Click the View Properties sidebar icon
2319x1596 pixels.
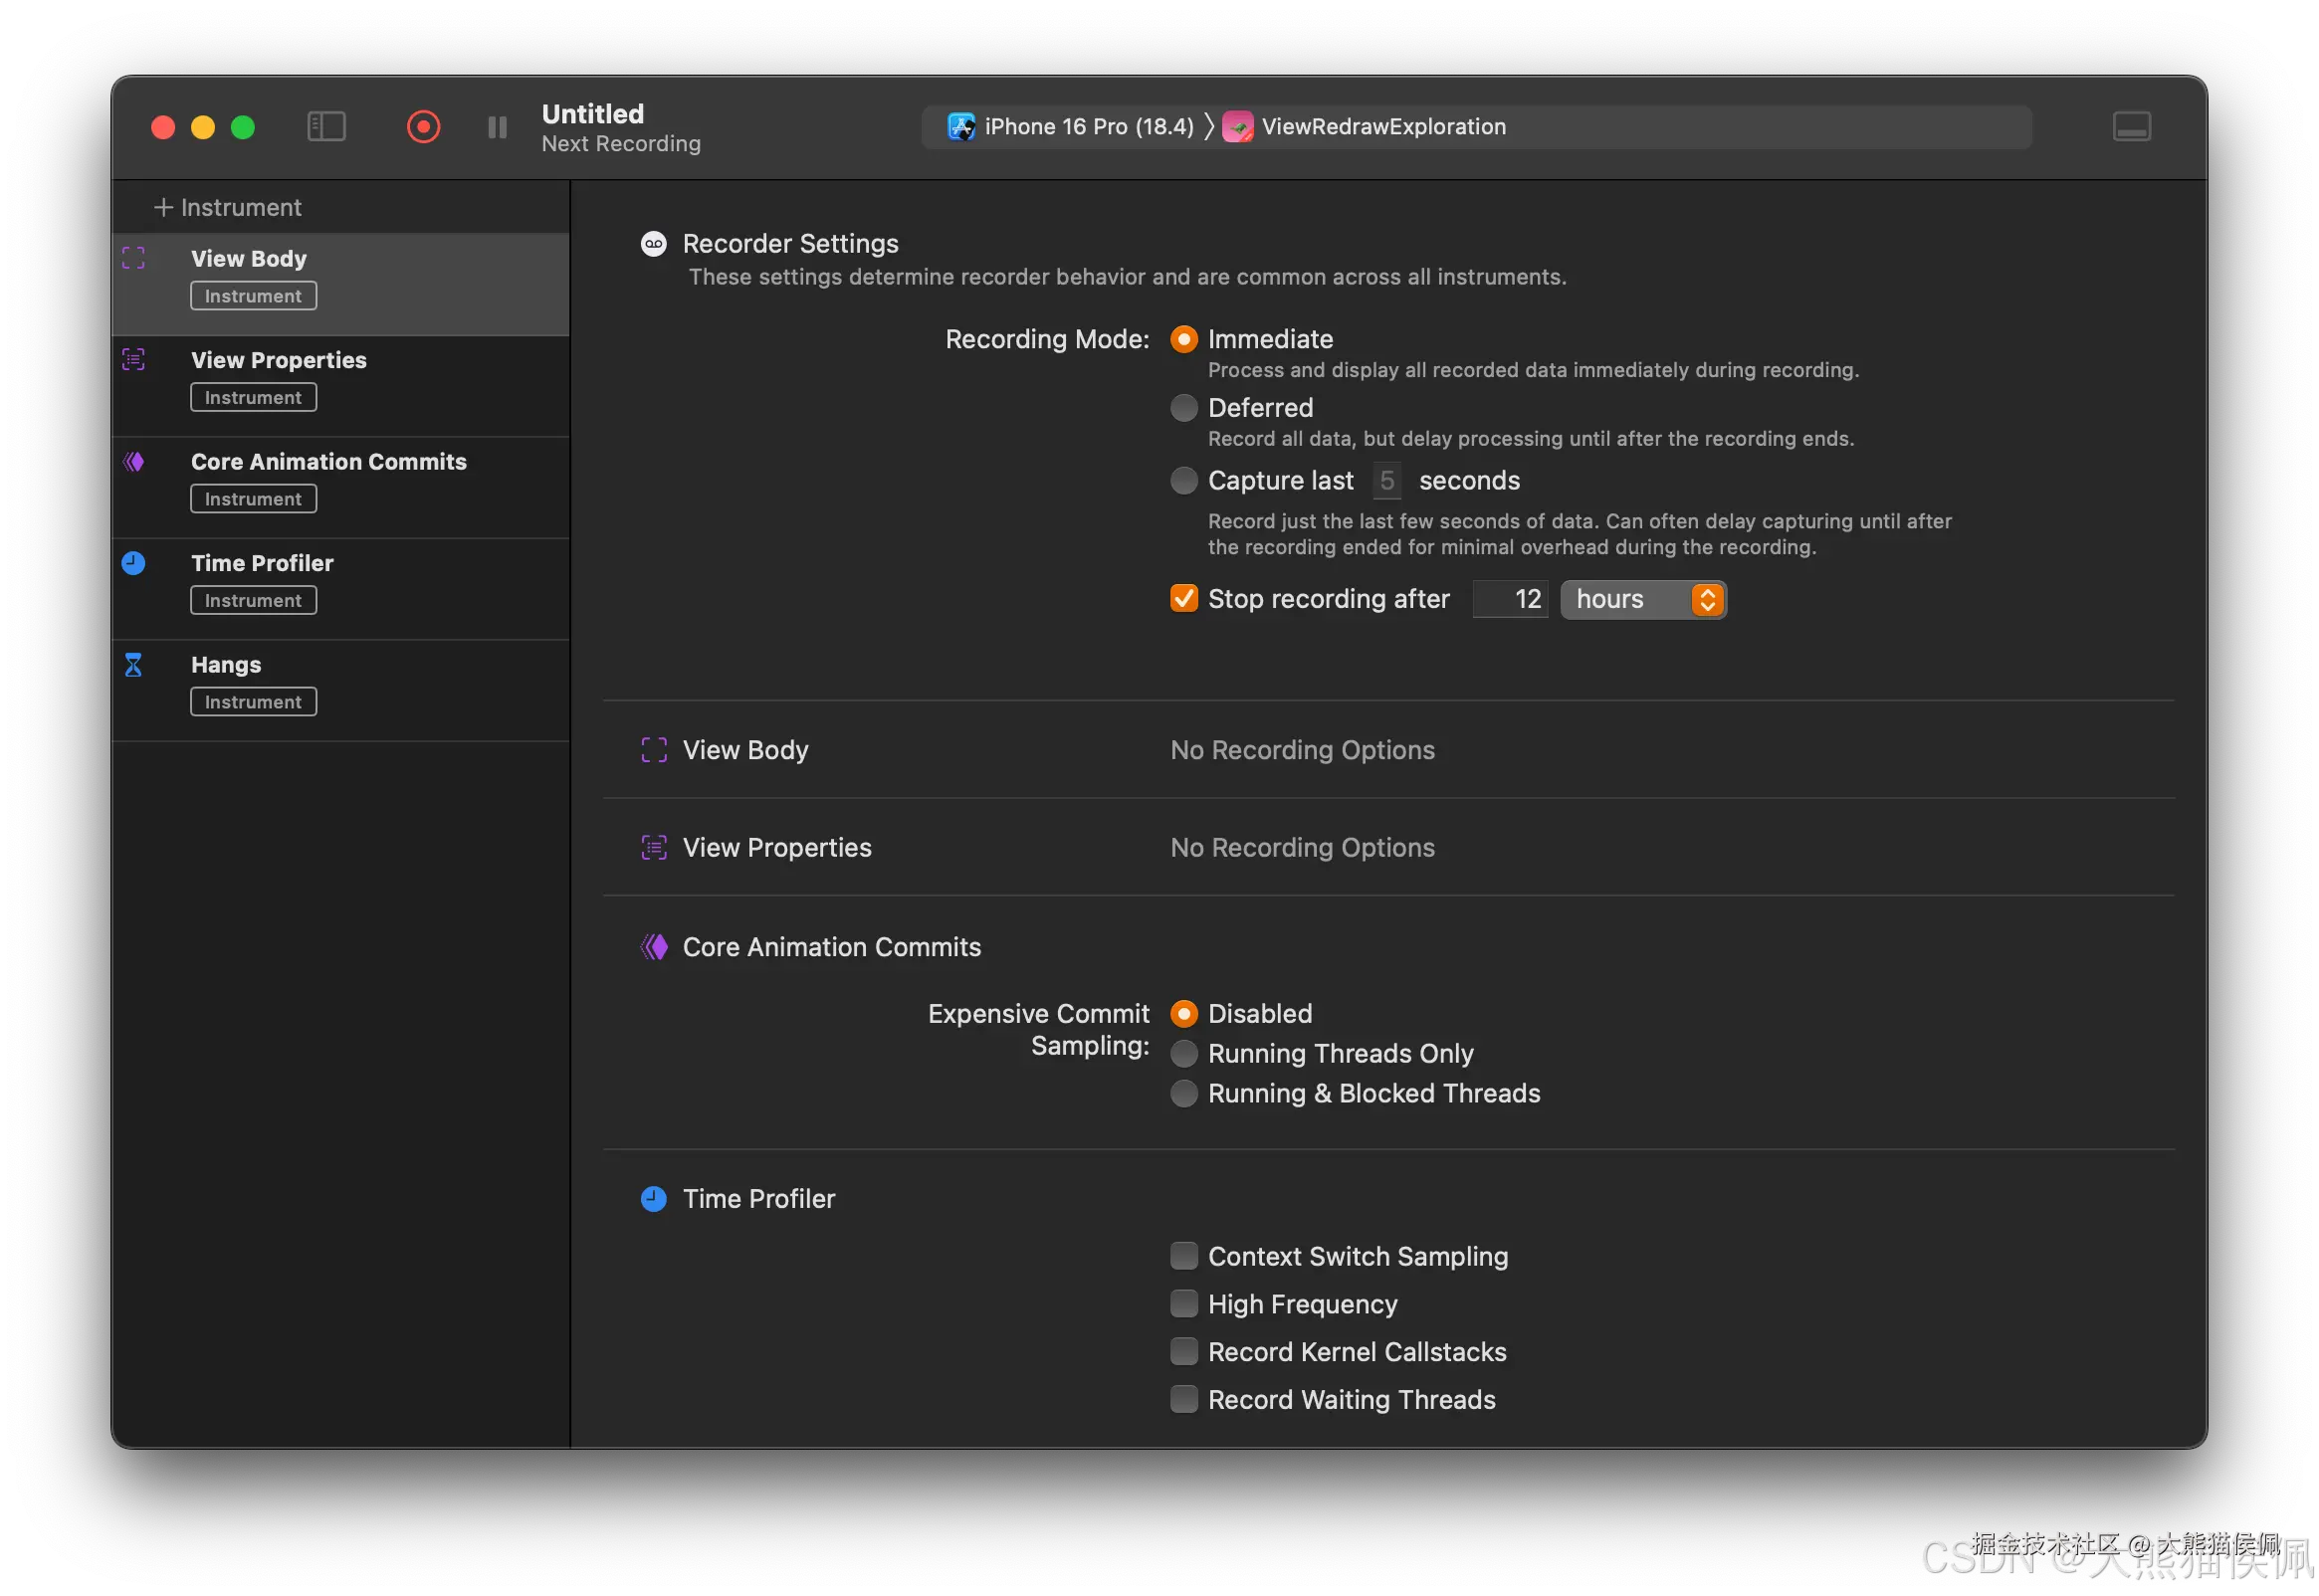pyautogui.click(x=134, y=360)
